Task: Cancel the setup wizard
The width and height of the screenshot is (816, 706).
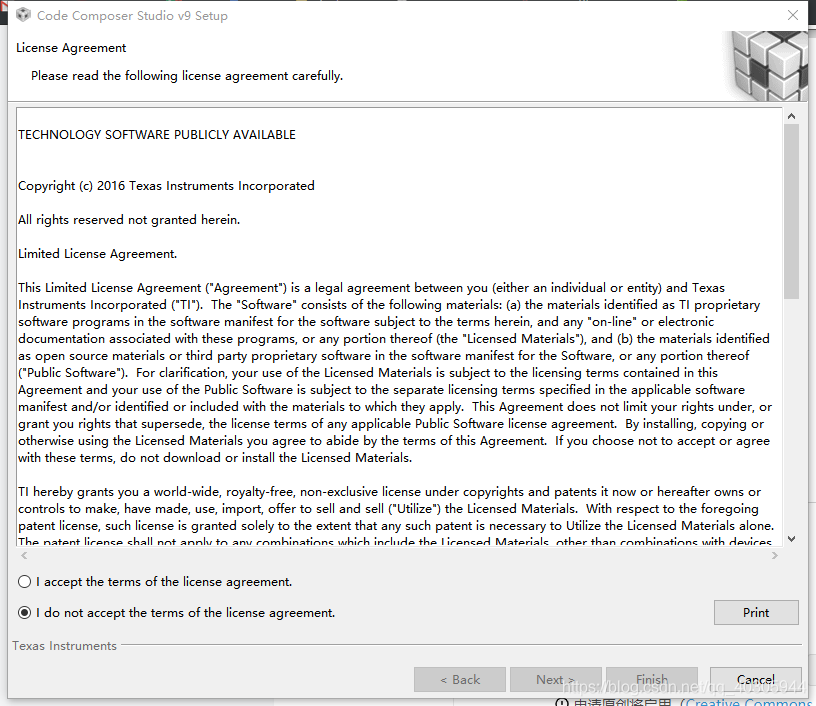Action: pyautogui.click(x=756, y=680)
